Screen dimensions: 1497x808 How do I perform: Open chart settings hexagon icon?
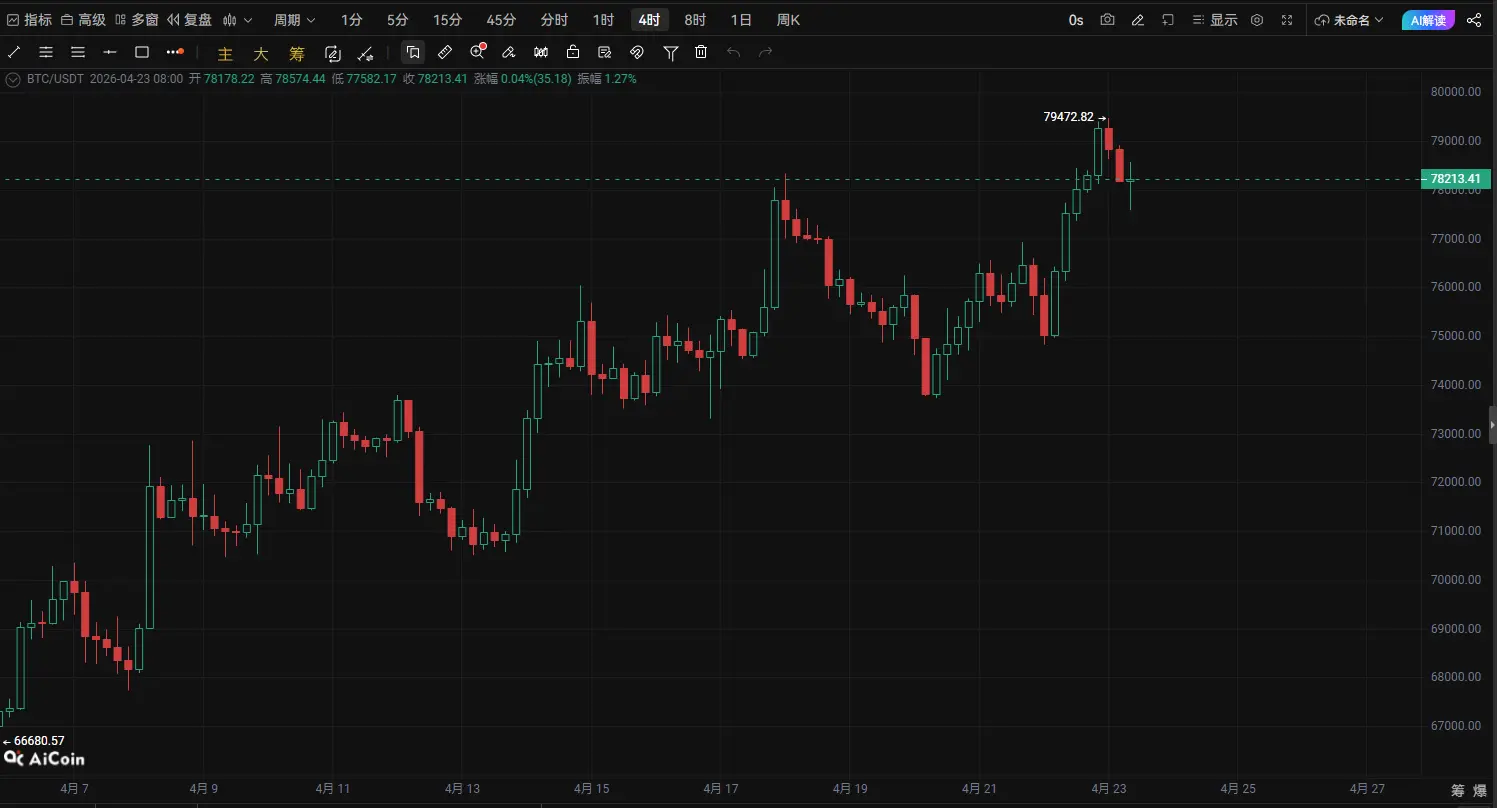point(1257,20)
